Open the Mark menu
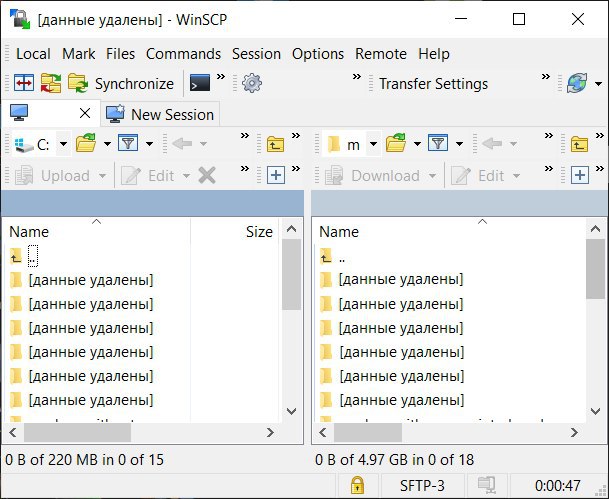 (78, 54)
